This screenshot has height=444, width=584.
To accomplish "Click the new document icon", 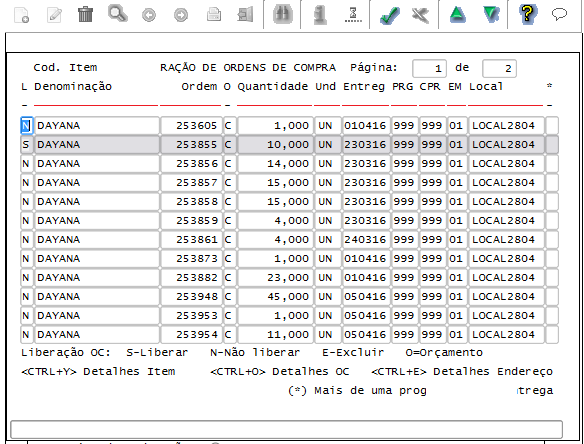I will pos(22,15).
